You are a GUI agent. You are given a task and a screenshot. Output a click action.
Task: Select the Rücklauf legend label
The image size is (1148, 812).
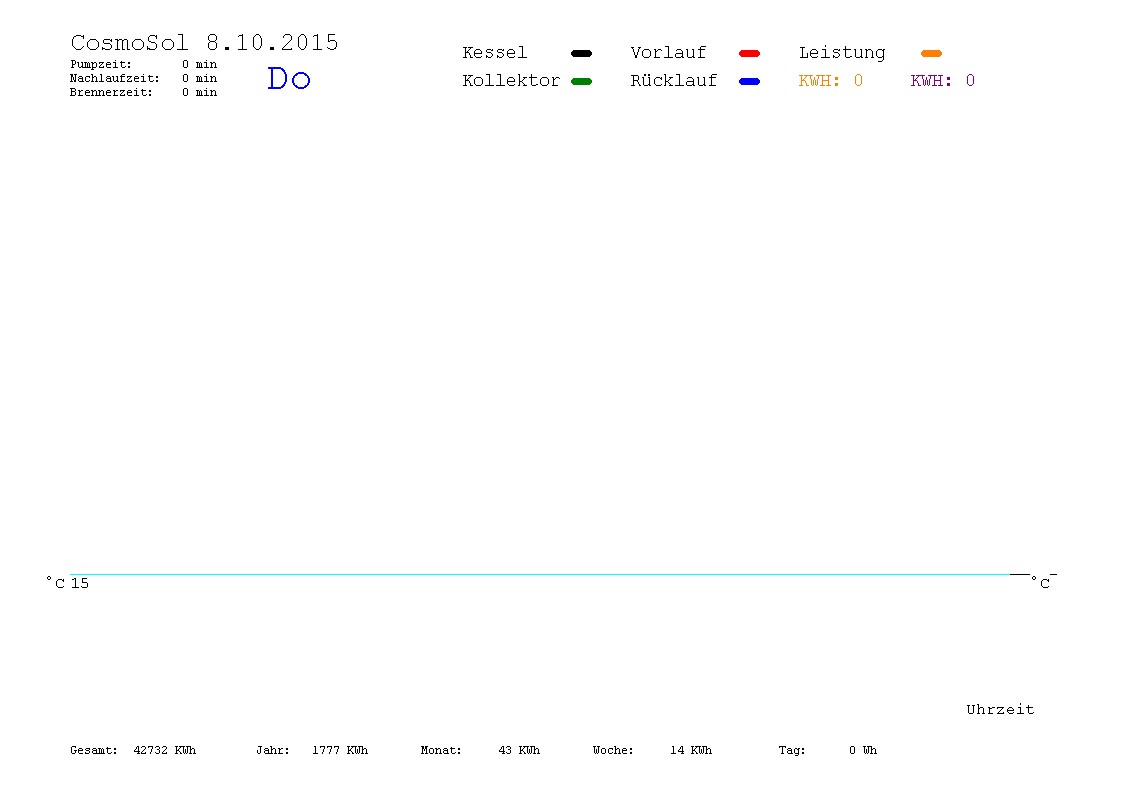(x=674, y=81)
